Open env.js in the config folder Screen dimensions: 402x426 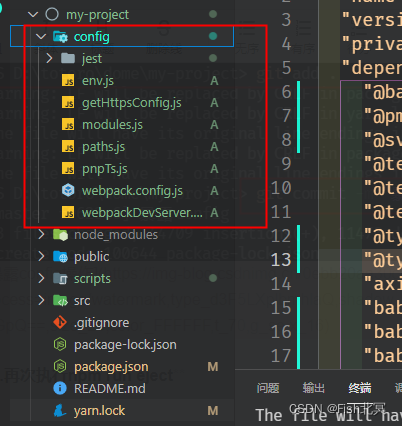pos(98,81)
